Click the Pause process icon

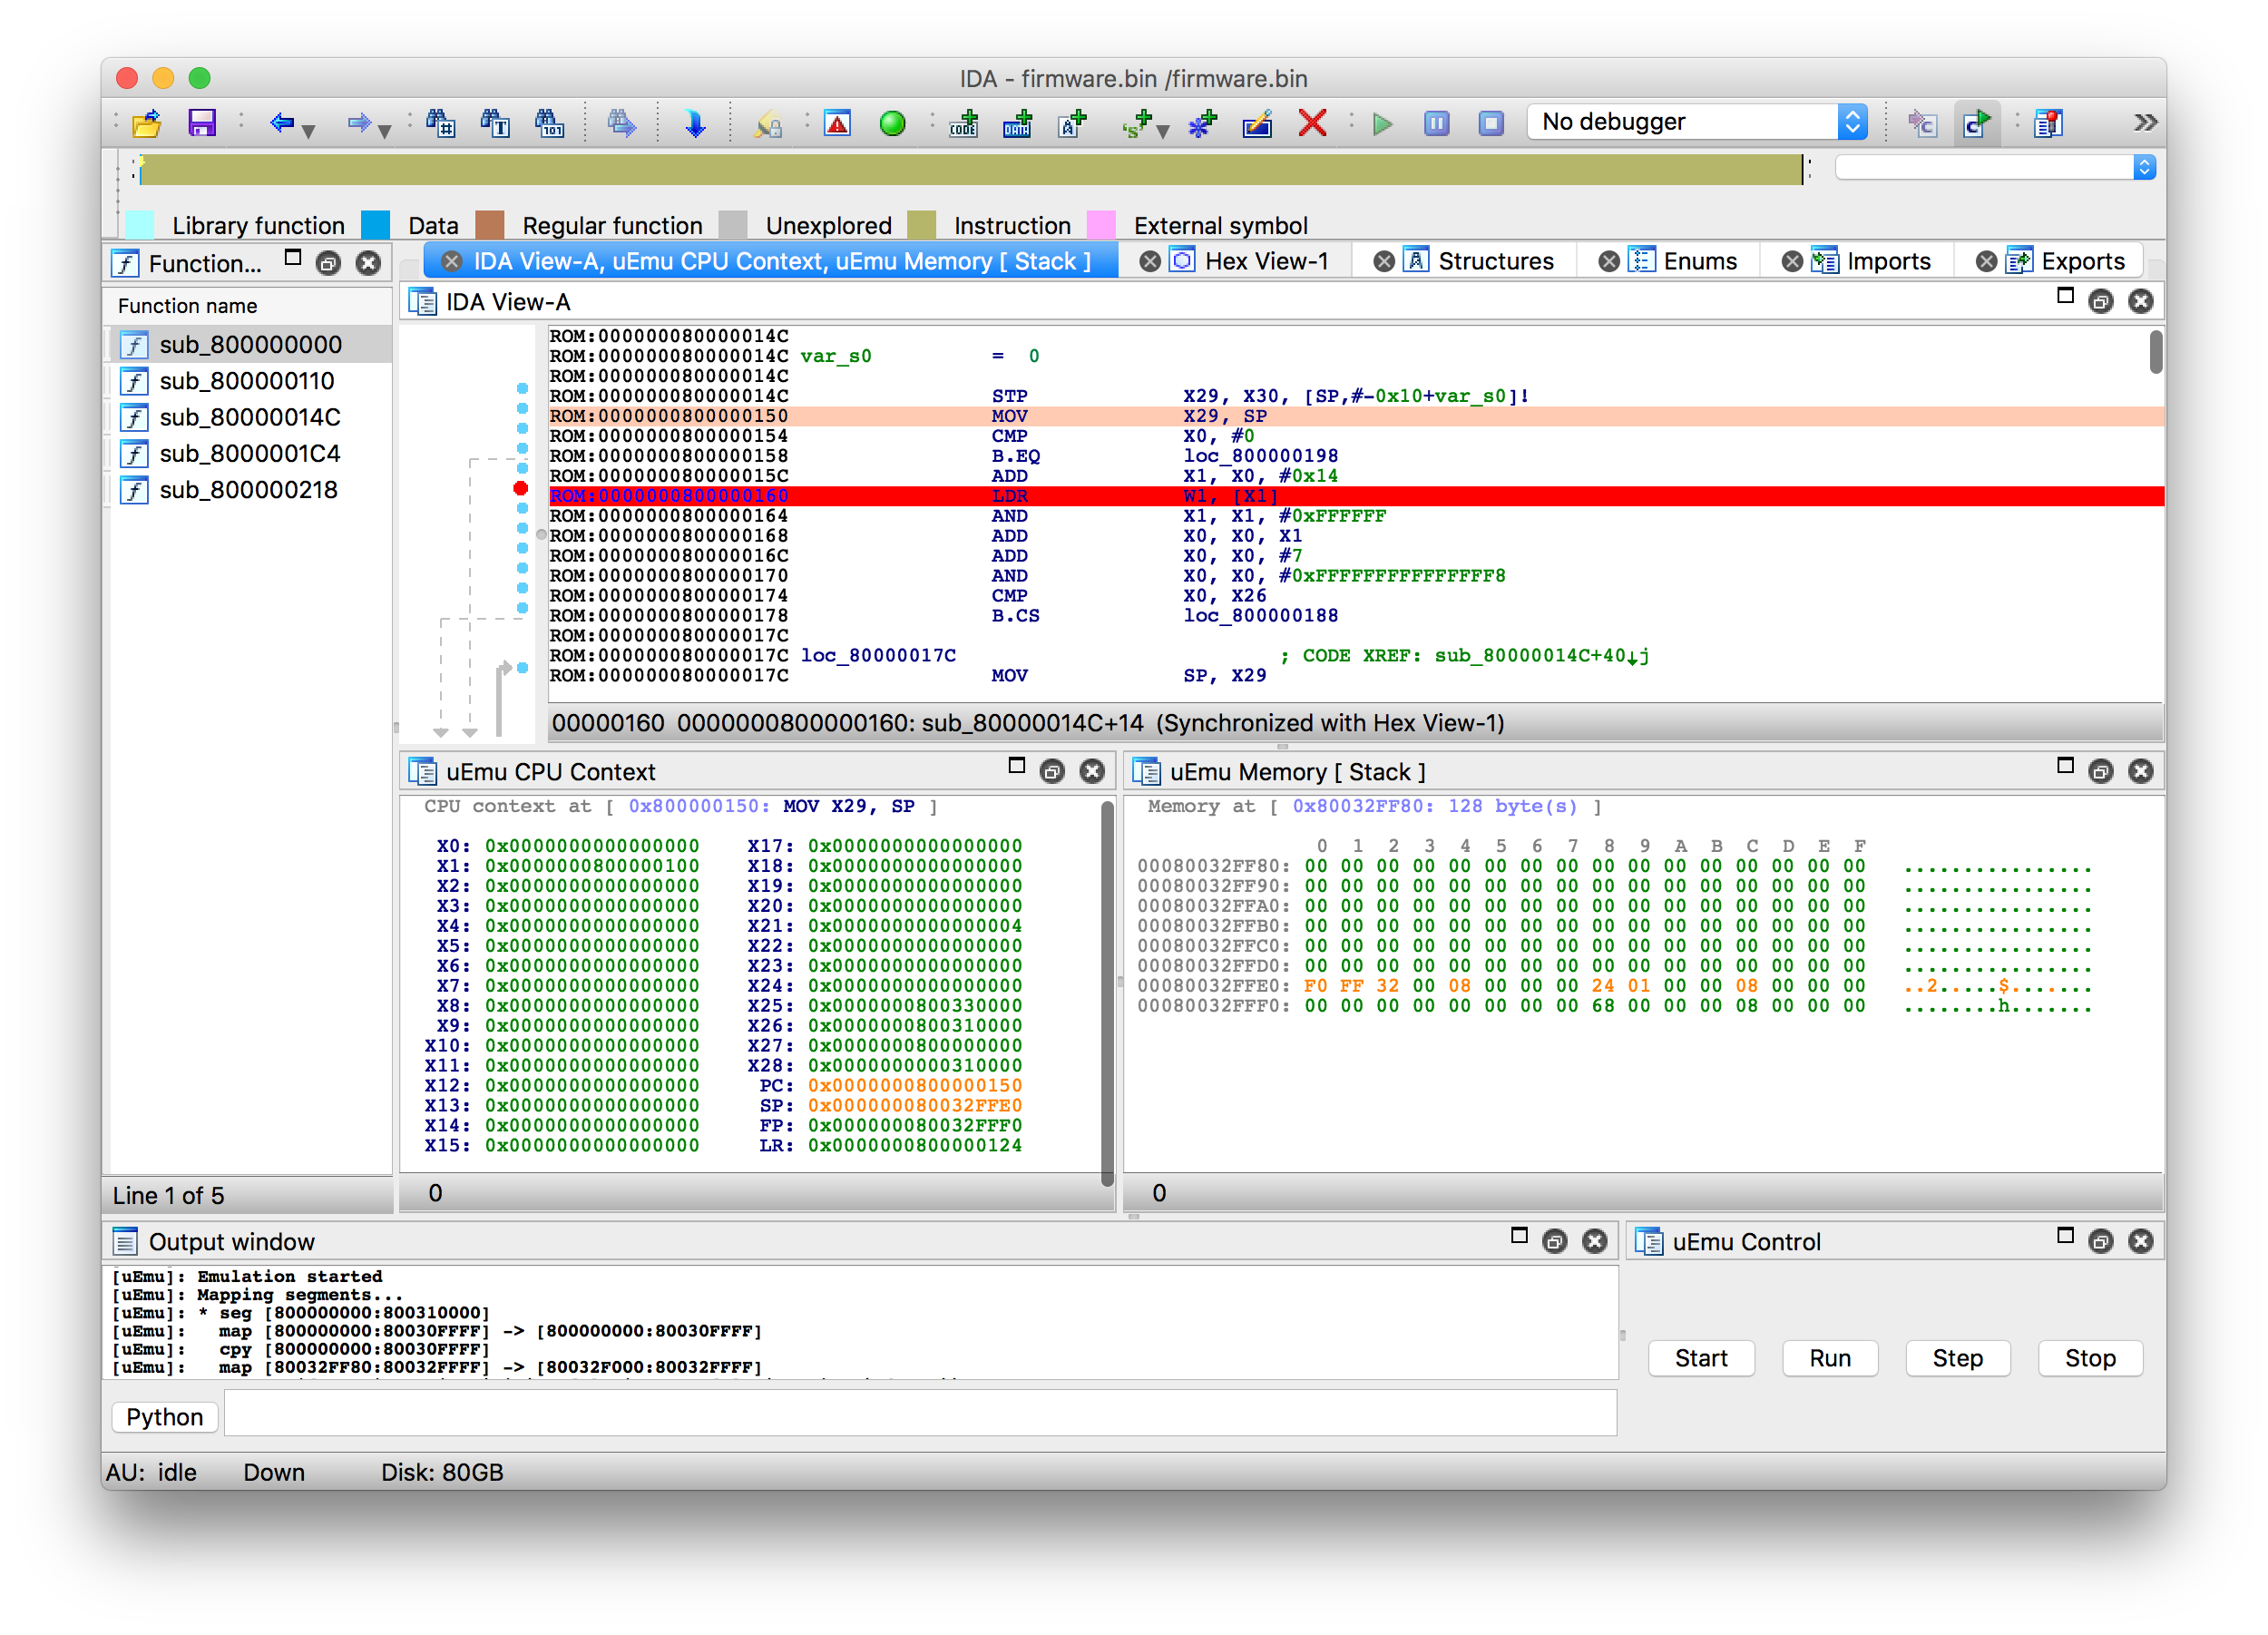[1436, 123]
